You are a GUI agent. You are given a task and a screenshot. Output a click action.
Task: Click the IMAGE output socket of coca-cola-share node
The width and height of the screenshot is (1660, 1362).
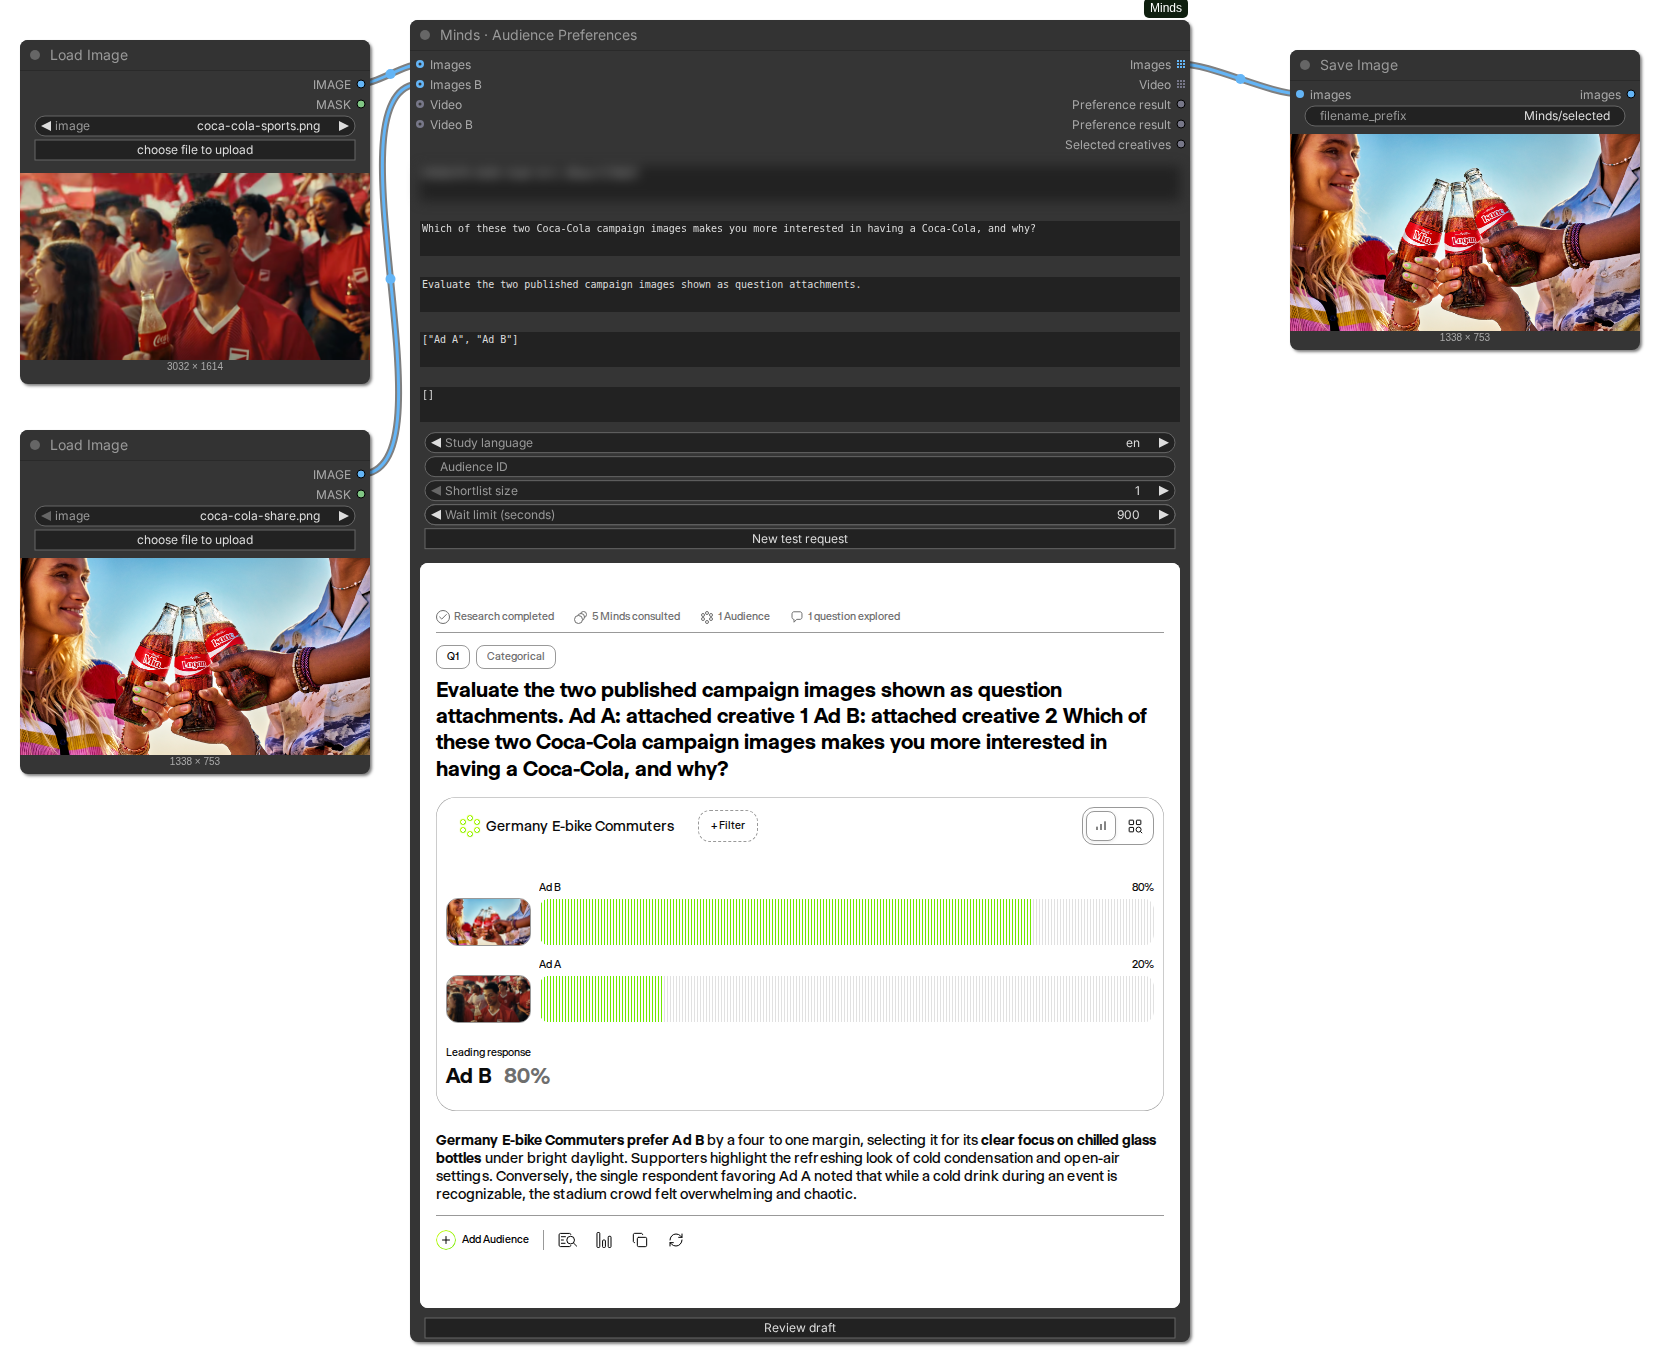pos(361,474)
